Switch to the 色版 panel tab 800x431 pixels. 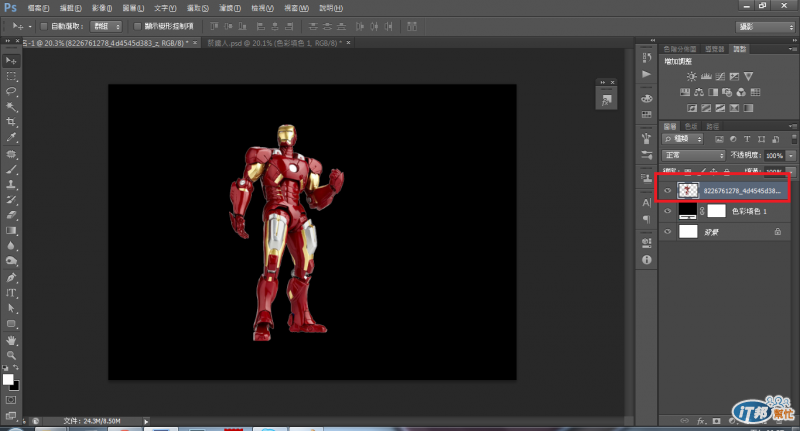tap(692, 126)
